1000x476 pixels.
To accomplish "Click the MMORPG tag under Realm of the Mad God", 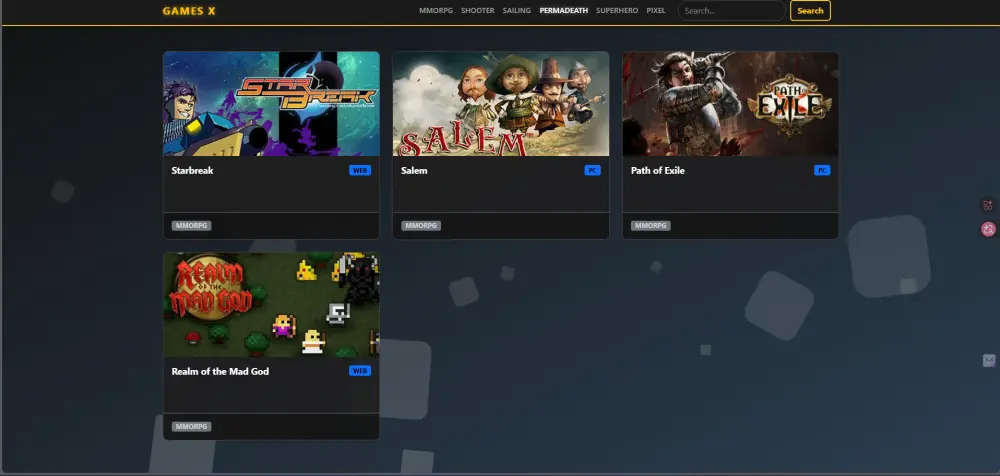I will (x=191, y=426).
